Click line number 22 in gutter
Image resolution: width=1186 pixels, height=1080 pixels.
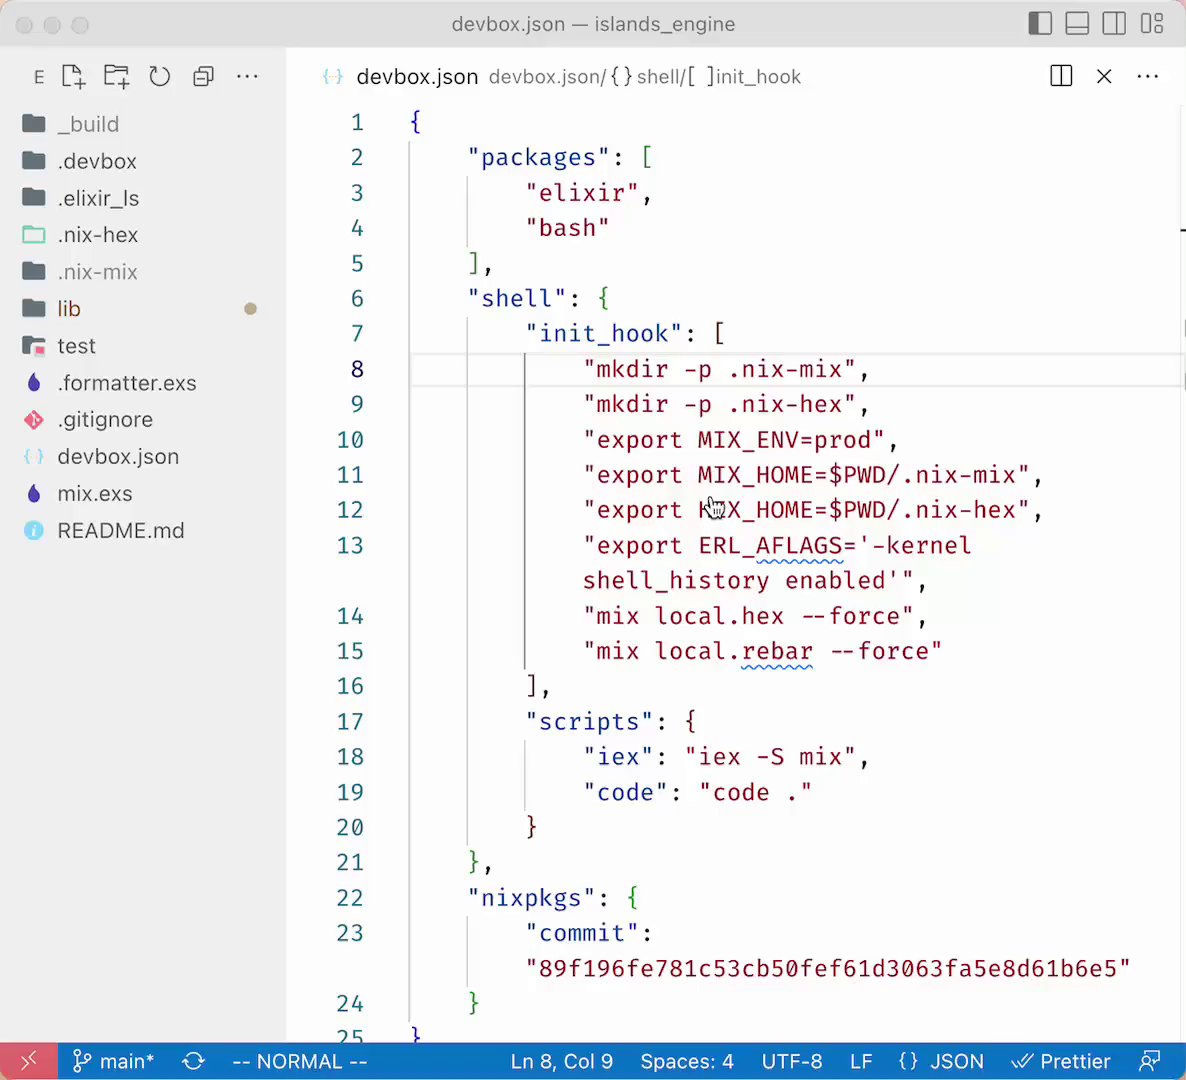click(x=349, y=898)
